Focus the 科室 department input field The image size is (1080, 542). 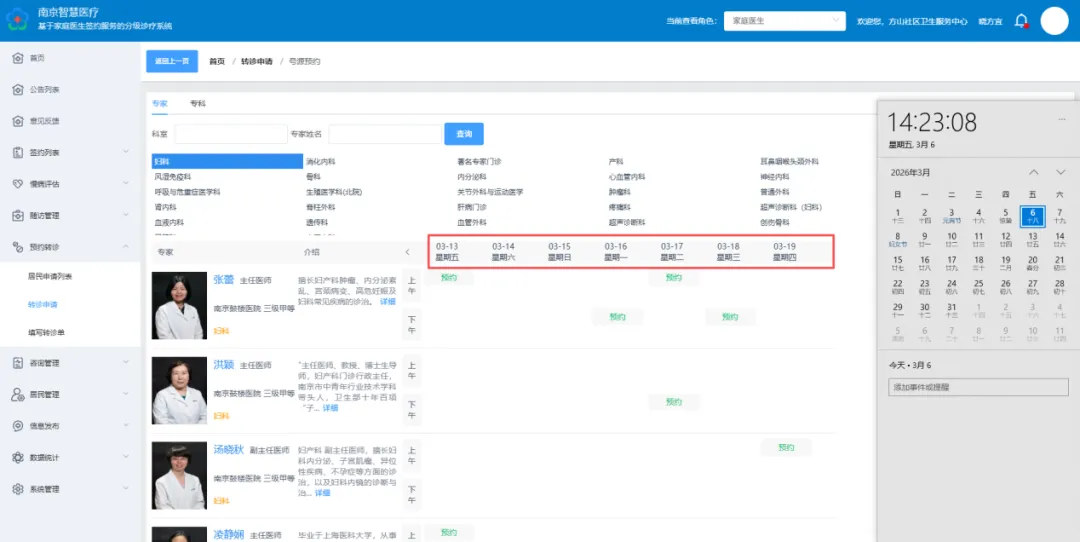(231, 134)
